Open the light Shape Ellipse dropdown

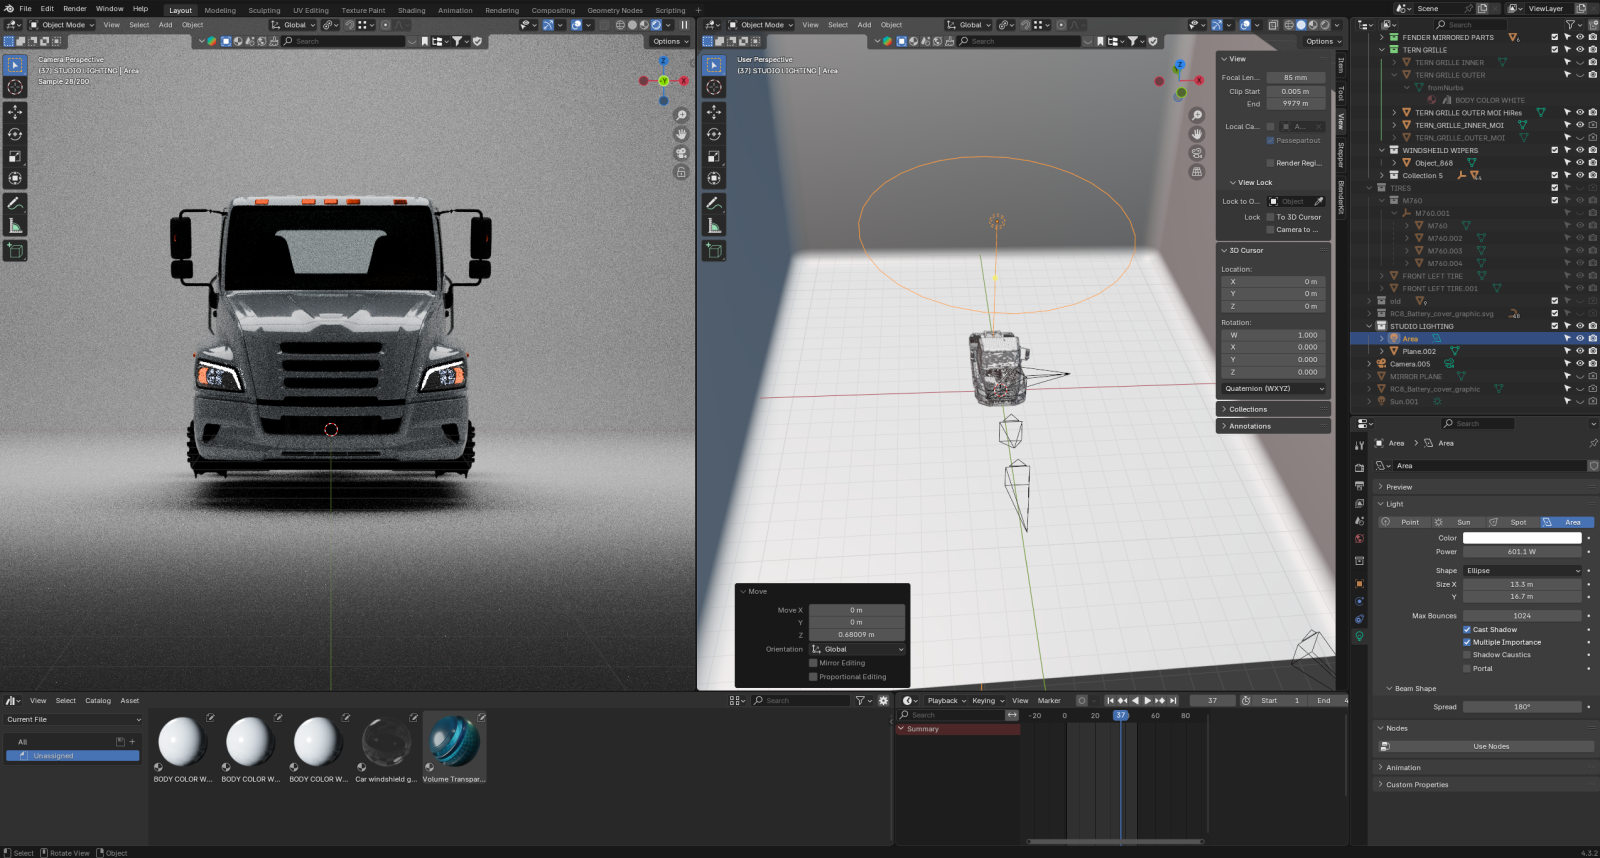click(1523, 571)
